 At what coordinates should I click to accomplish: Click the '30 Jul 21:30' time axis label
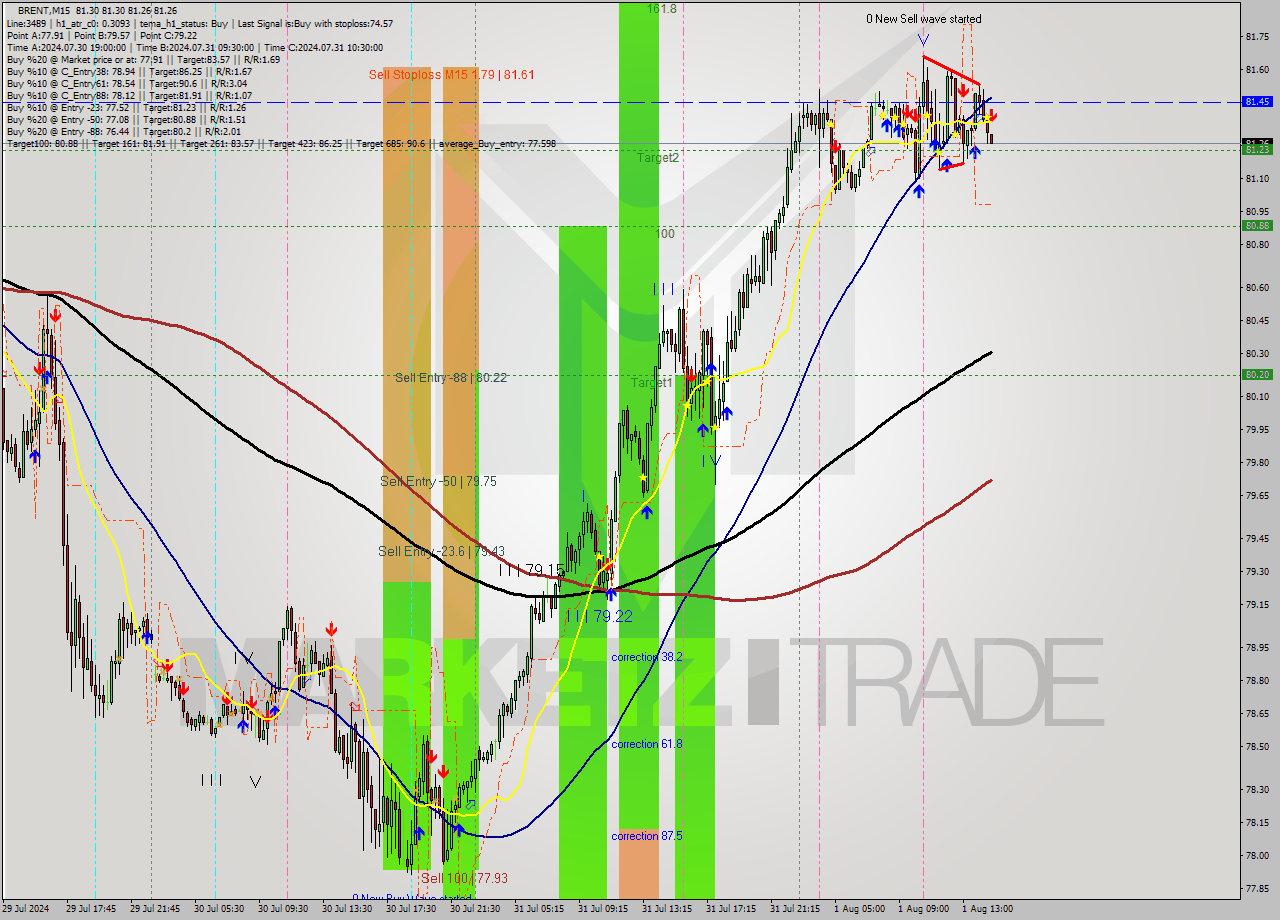click(x=474, y=909)
